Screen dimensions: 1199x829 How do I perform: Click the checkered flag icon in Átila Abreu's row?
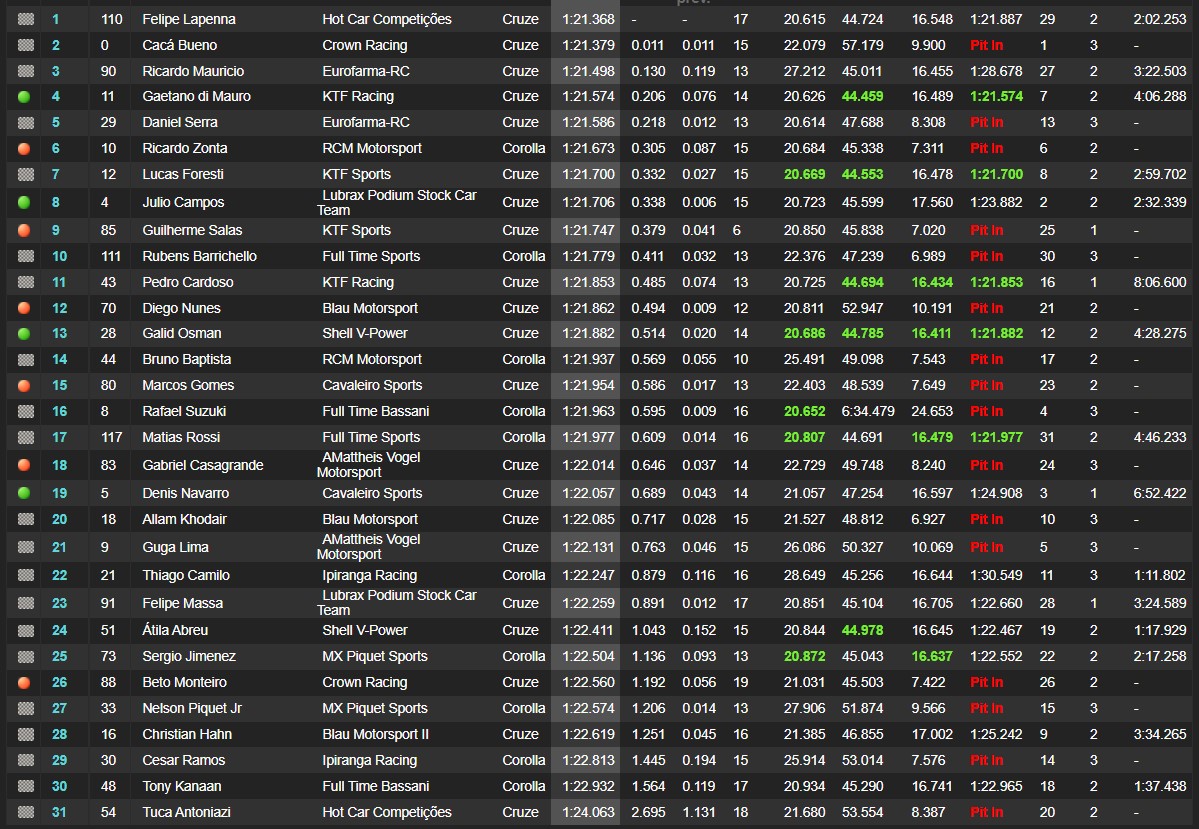click(26, 630)
